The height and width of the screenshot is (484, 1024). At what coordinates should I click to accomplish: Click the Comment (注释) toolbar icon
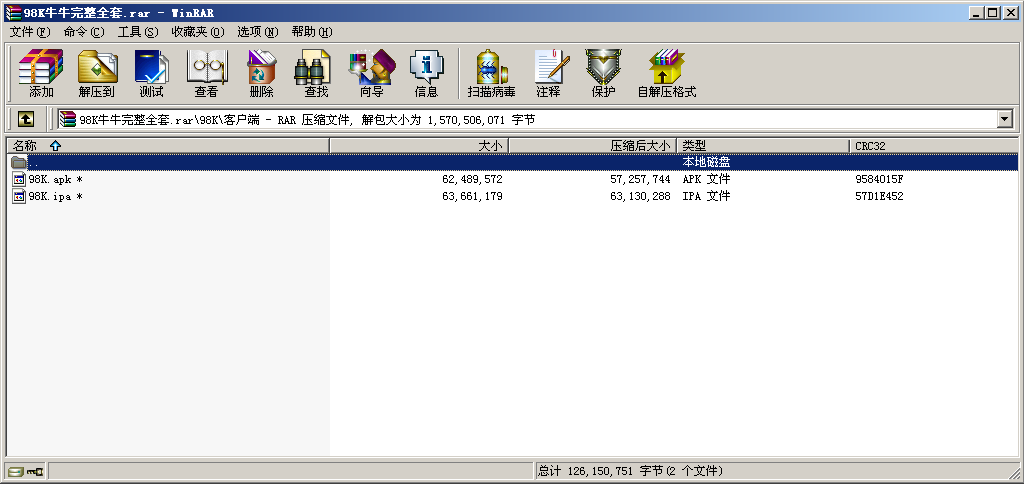point(548,74)
